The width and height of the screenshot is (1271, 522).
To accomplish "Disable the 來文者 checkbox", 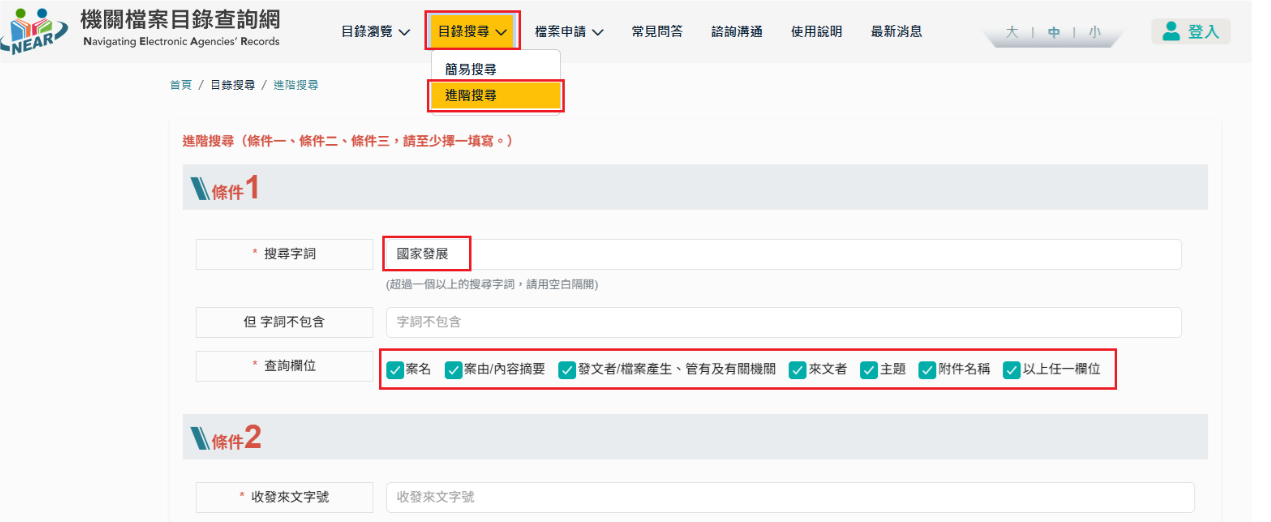I will coord(797,370).
